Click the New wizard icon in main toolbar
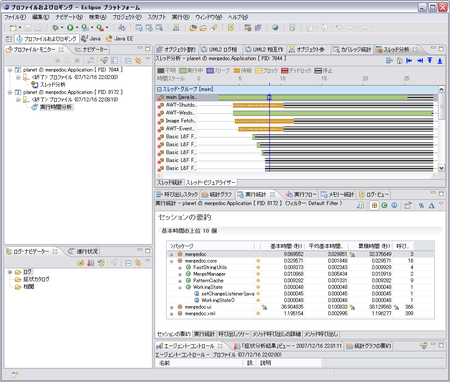The height and width of the screenshot is (382, 450). click(x=13, y=28)
